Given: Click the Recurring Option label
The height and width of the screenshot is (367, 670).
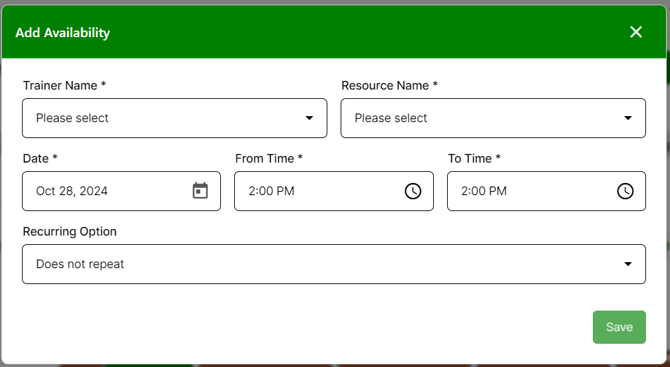Looking at the screenshot, I should [x=70, y=232].
